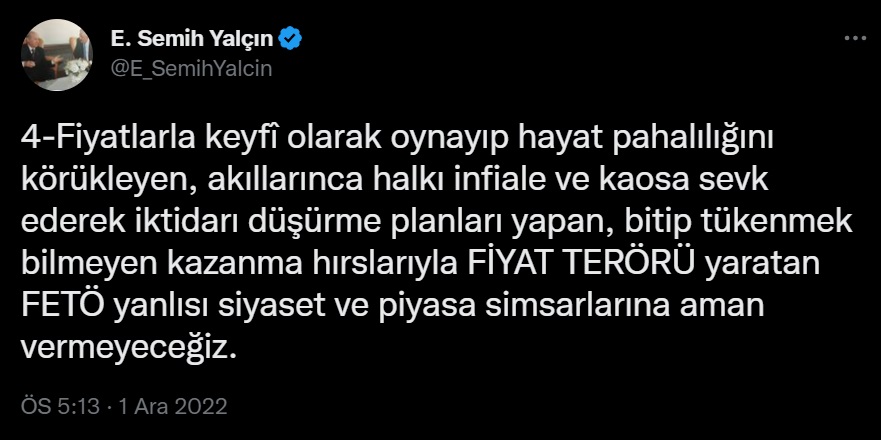Click the ÖS 5:13 timestamp

click(61, 406)
